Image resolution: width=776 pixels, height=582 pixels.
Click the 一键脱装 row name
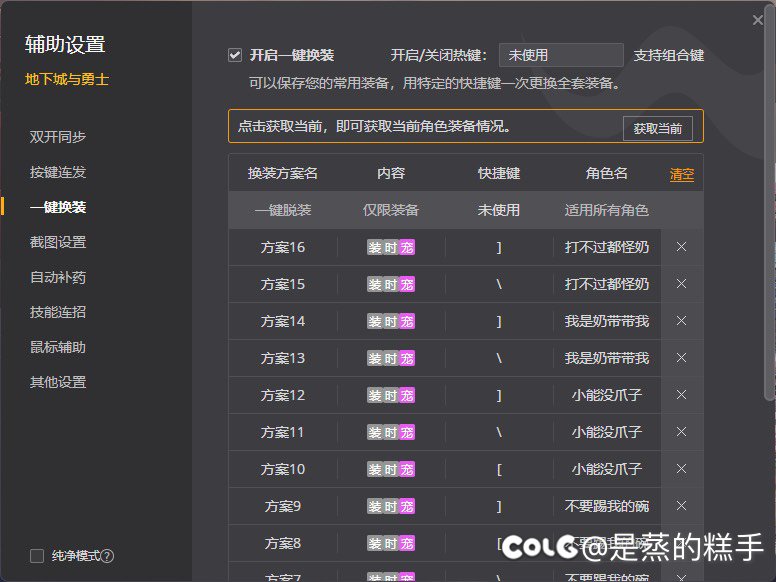coord(283,210)
